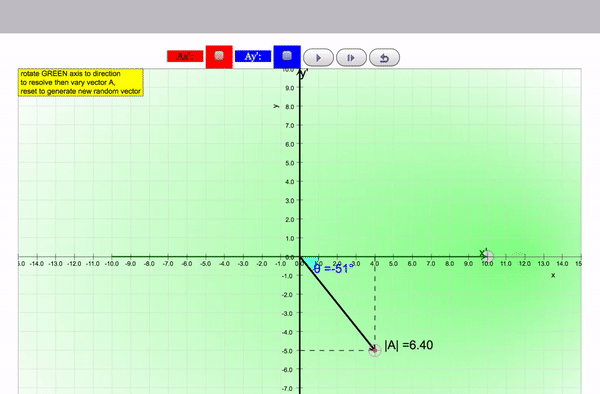Click the reset button to generate new vector
Viewport: 600px width, 394px height.
(x=385, y=58)
